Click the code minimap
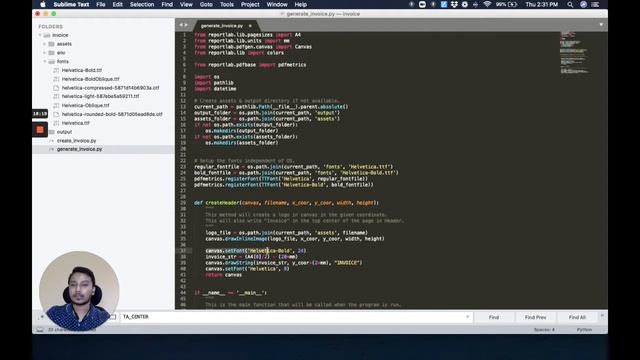The height and width of the screenshot is (360, 640). [x=575, y=53]
